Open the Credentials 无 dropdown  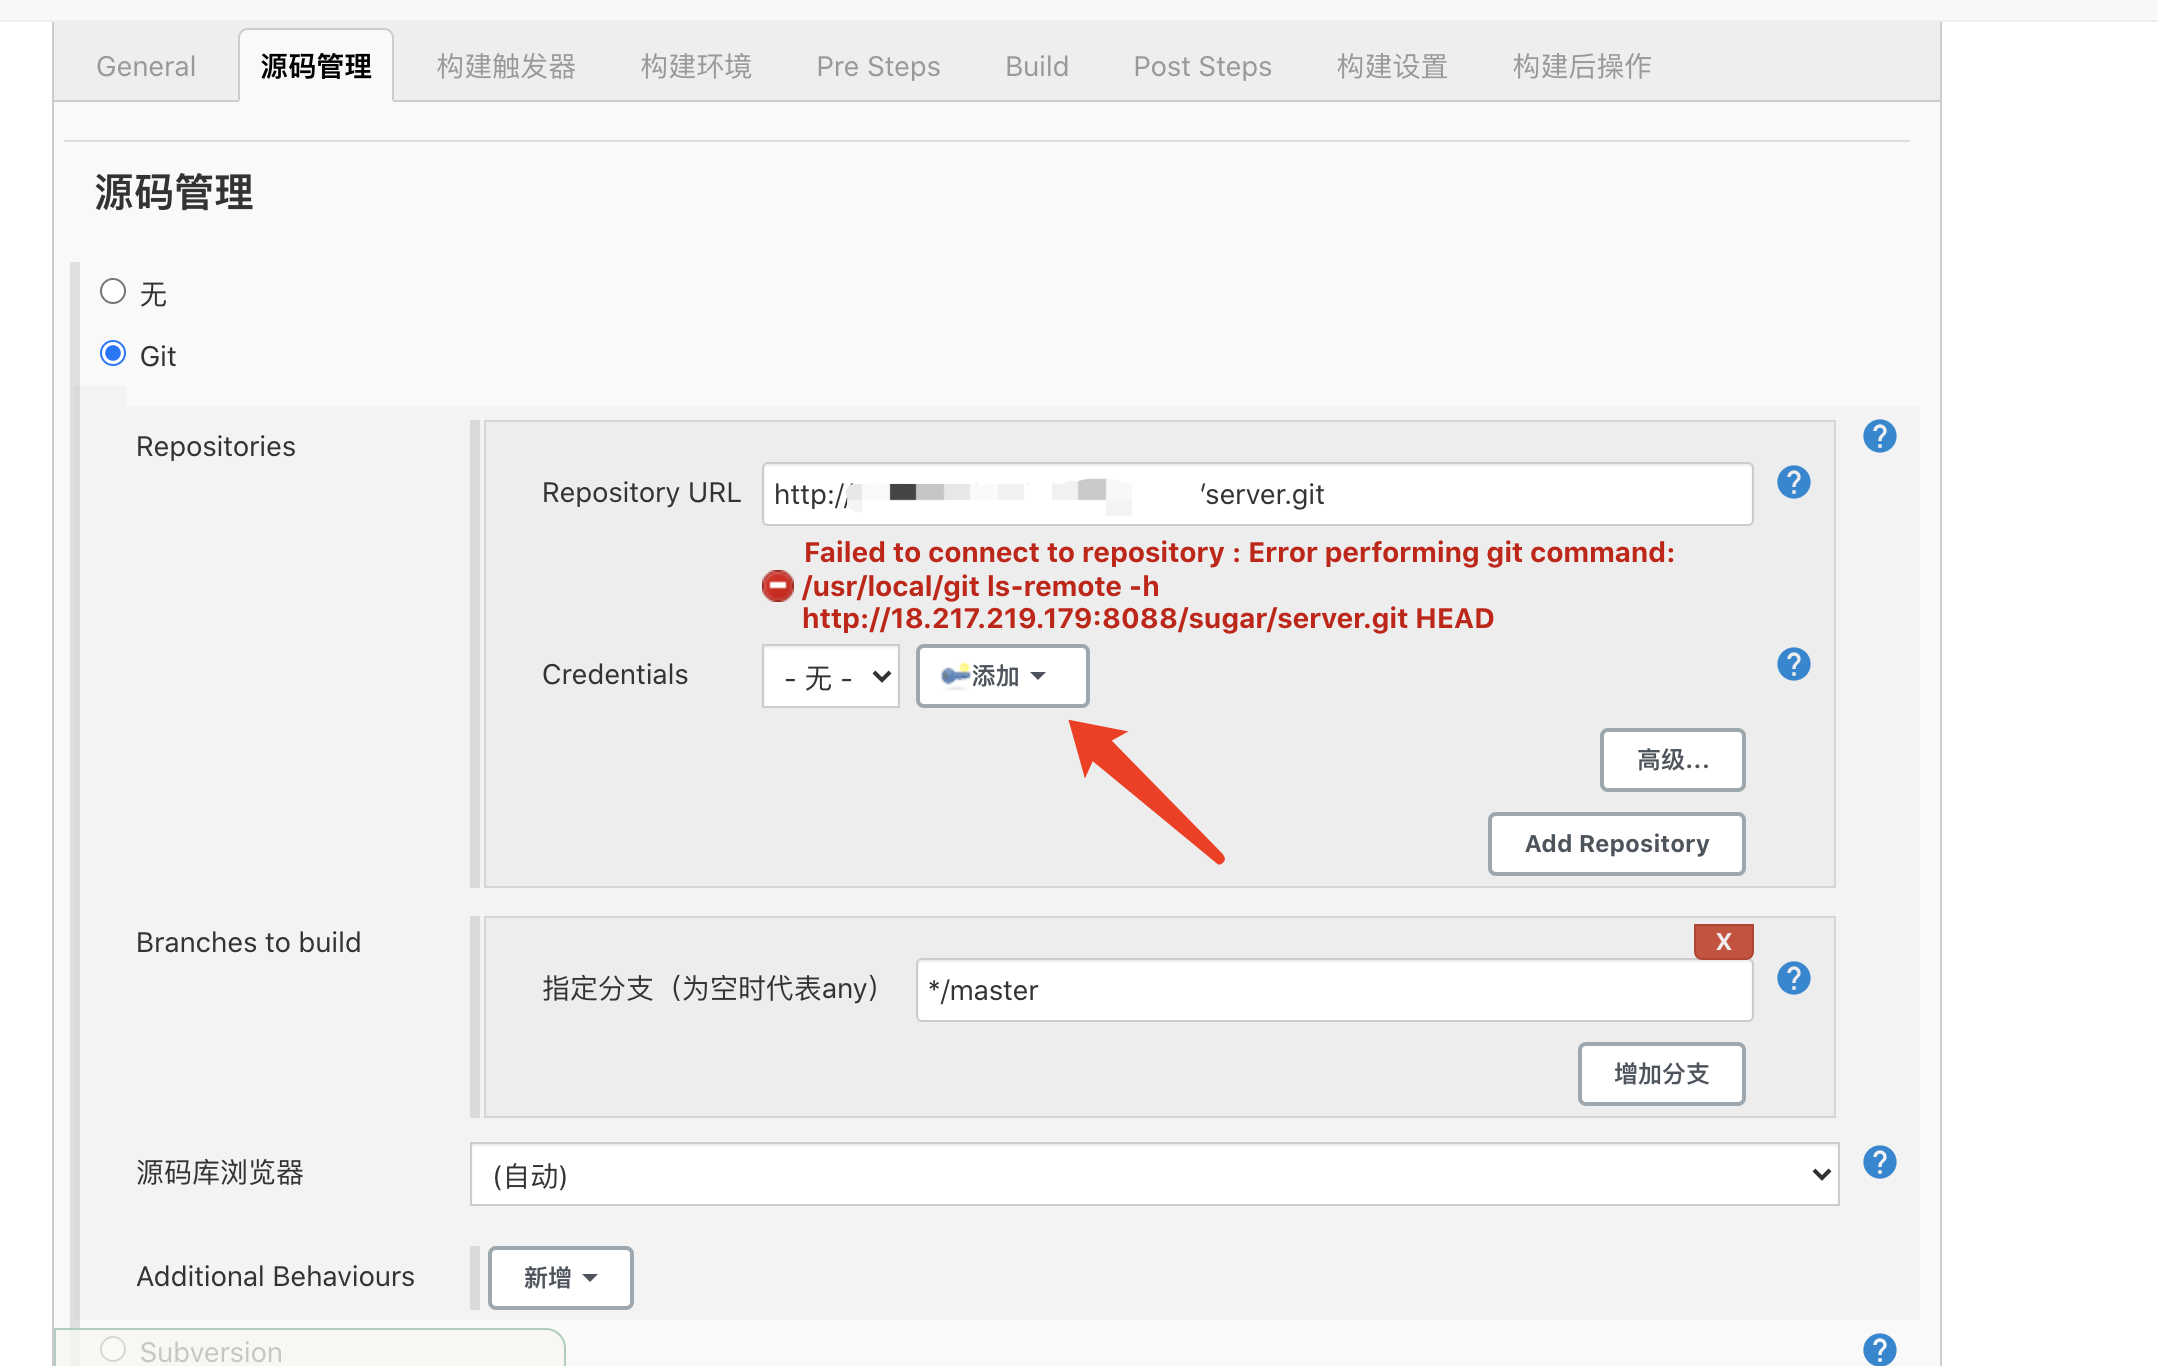pyautogui.click(x=831, y=677)
